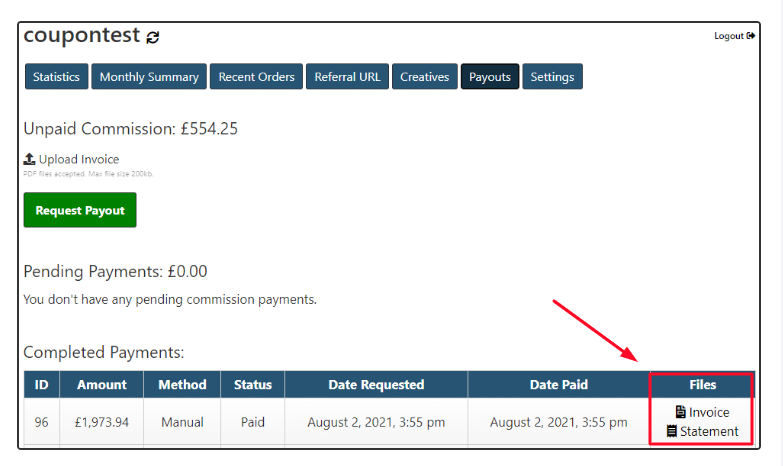Click the Unpaid Commission £554.25 text
The height and width of the screenshot is (466, 783).
(x=131, y=129)
